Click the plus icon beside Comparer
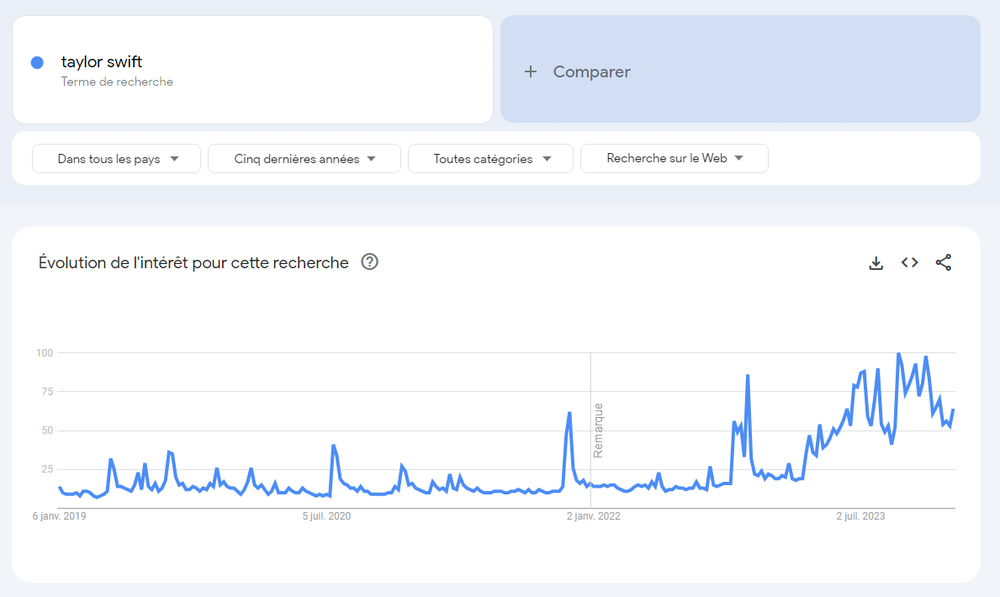 [x=531, y=72]
